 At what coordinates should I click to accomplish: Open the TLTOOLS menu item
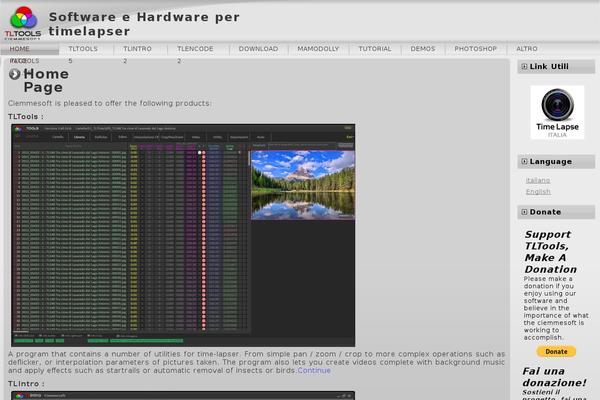tap(83, 49)
